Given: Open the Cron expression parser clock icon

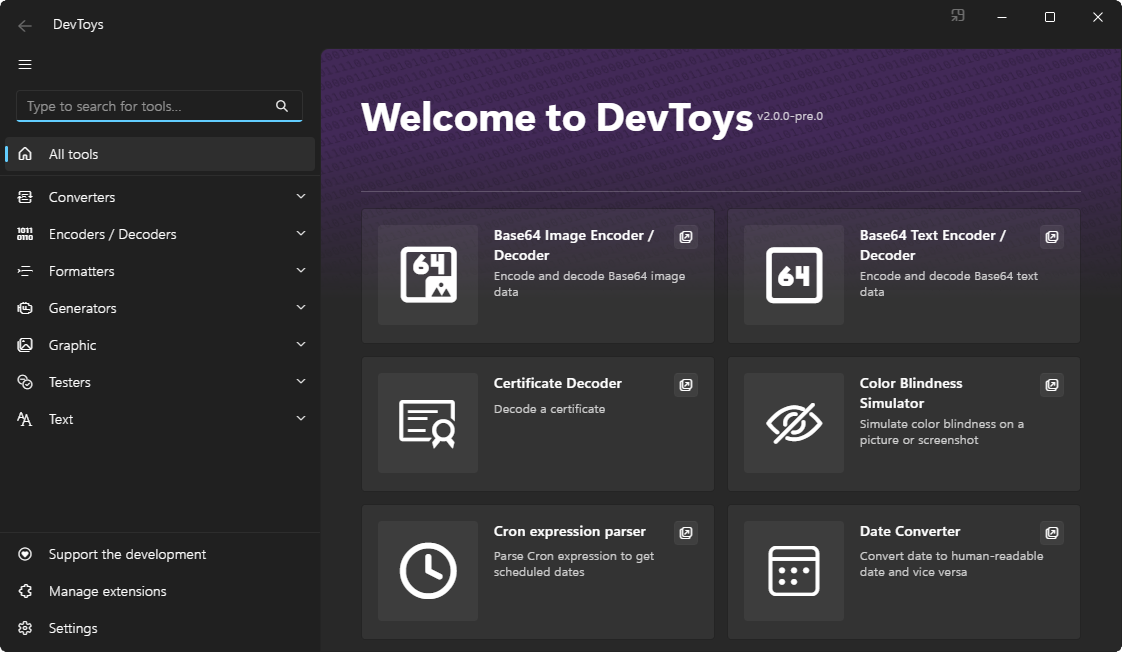Looking at the screenshot, I should click(427, 570).
